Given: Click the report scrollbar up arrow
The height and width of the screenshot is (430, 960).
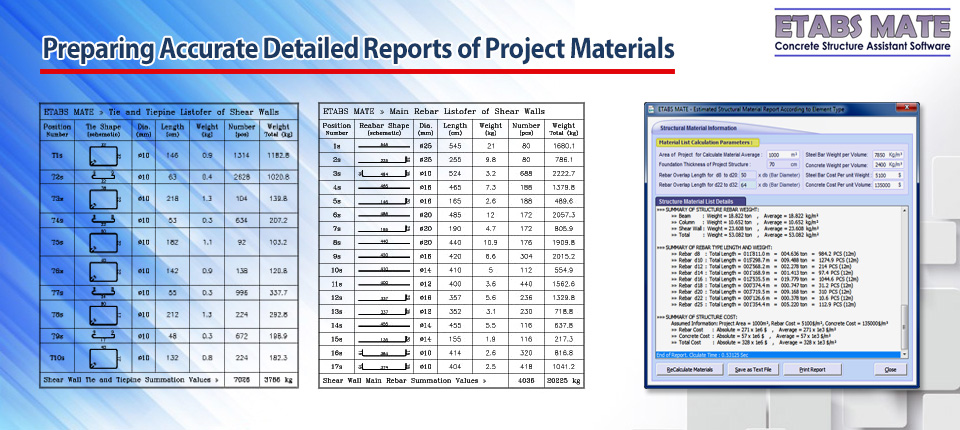Looking at the screenshot, I should tap(905, 210).
